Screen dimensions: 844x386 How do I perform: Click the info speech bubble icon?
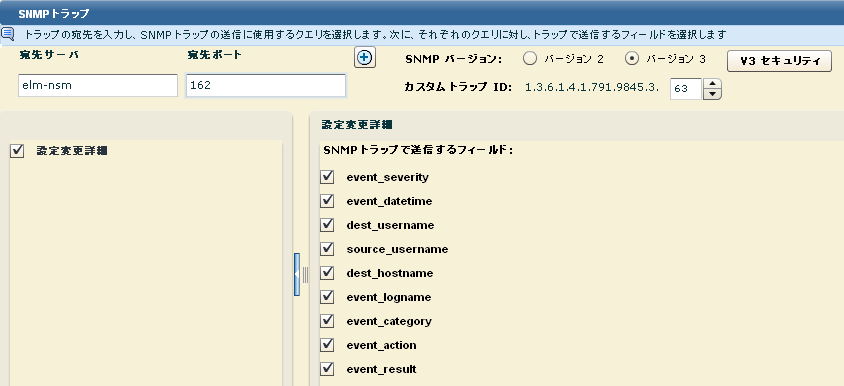(x=8, y=34)
